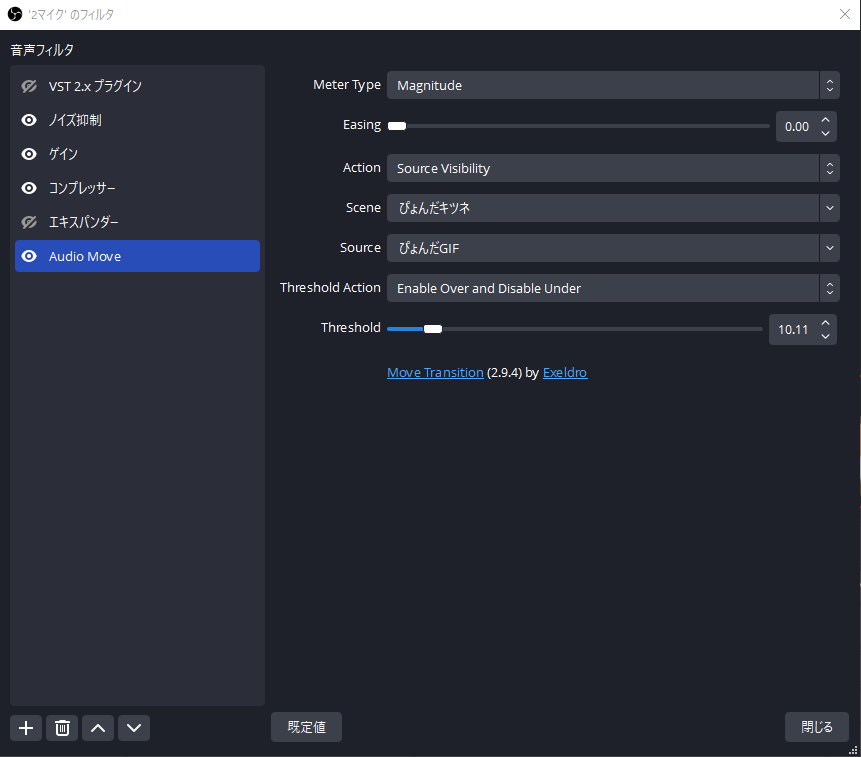Toggle visibility of VST 2.x プラグイン filter
Screen dimensions: 861x757
click(x=29, y=86)
